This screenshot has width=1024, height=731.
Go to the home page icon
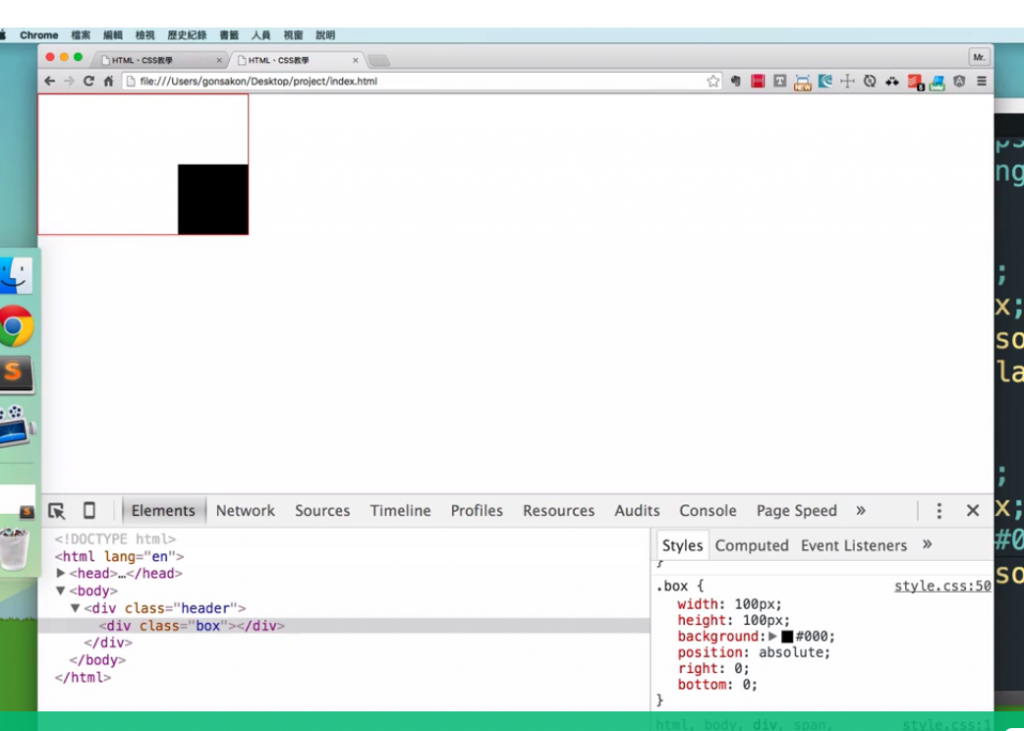[x=108, y=81]
